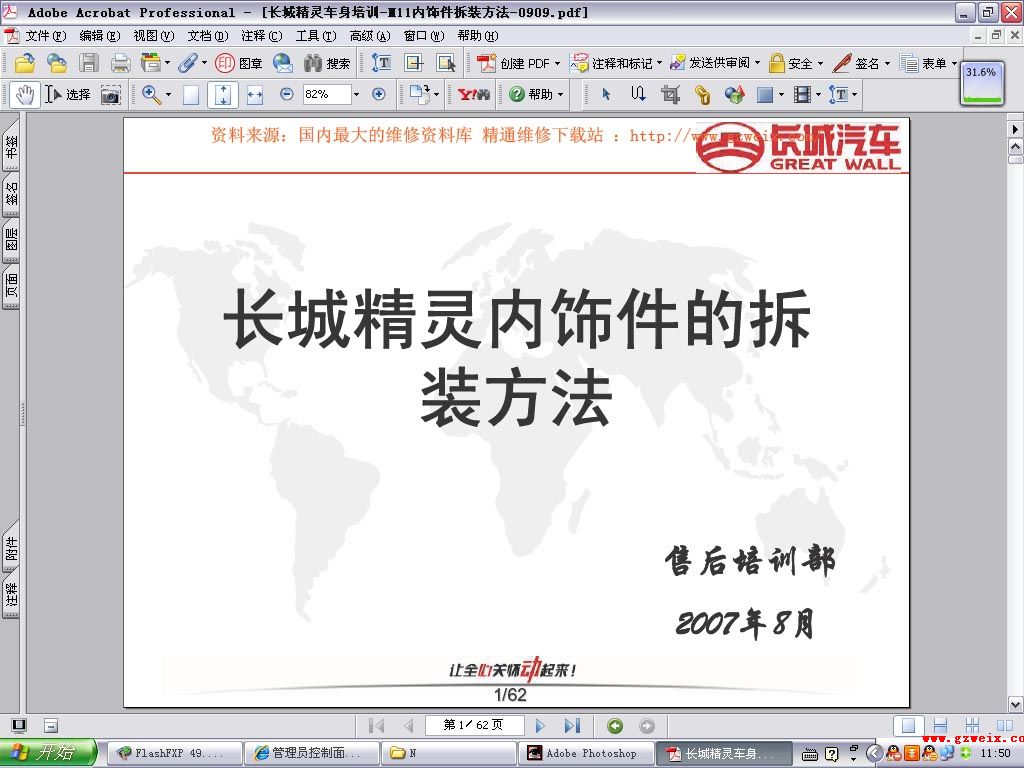Image resolution: width=1024 pixels, height=768 pixels.
Task: Click the Actual Size page icon
Action: [x=191, y=95]
